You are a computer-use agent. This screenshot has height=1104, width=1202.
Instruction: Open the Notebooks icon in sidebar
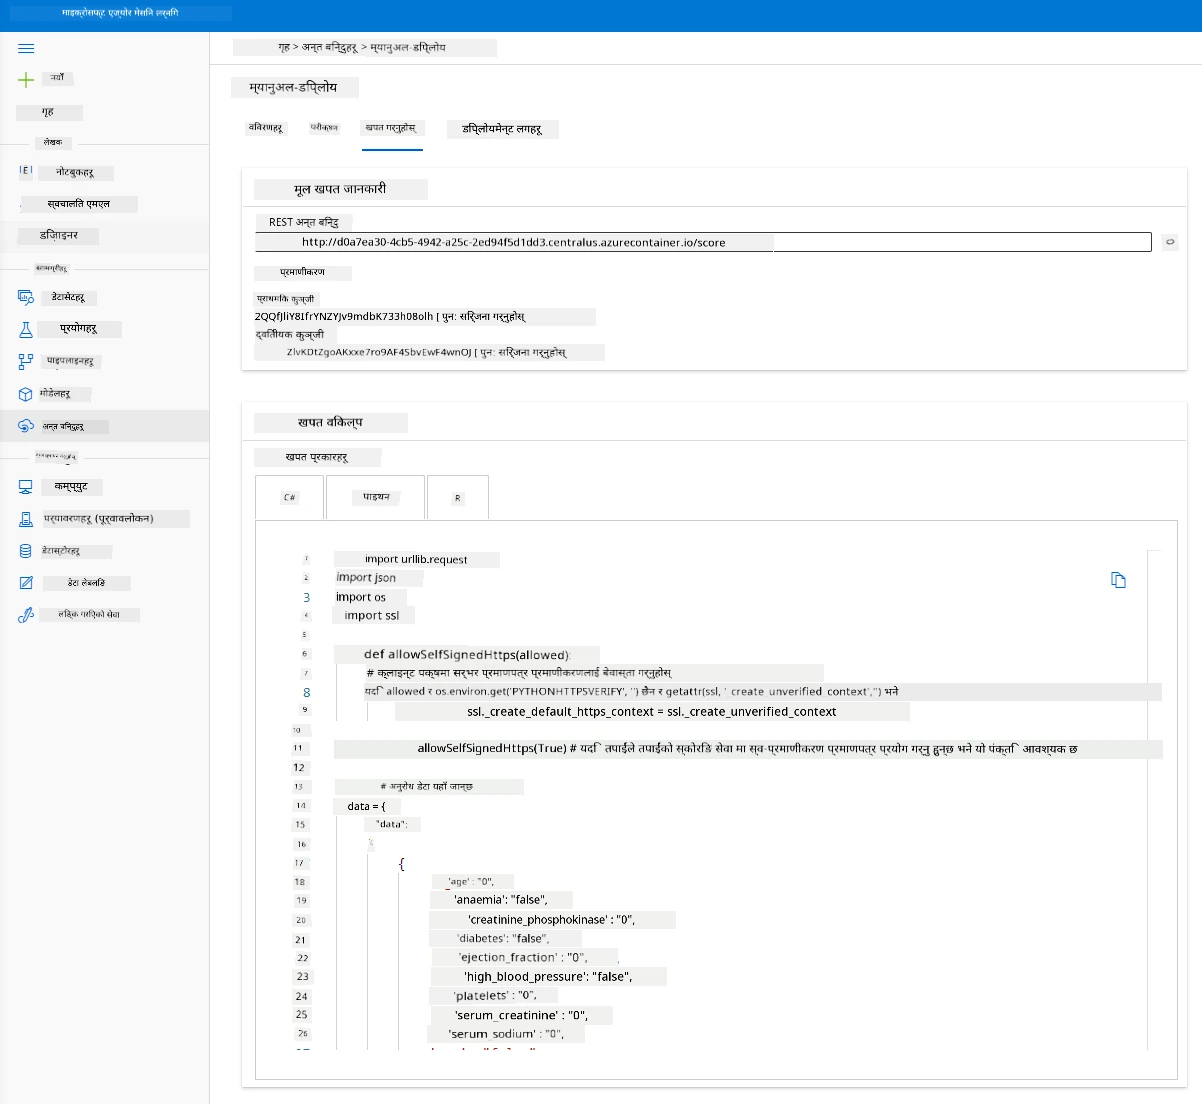26,171
